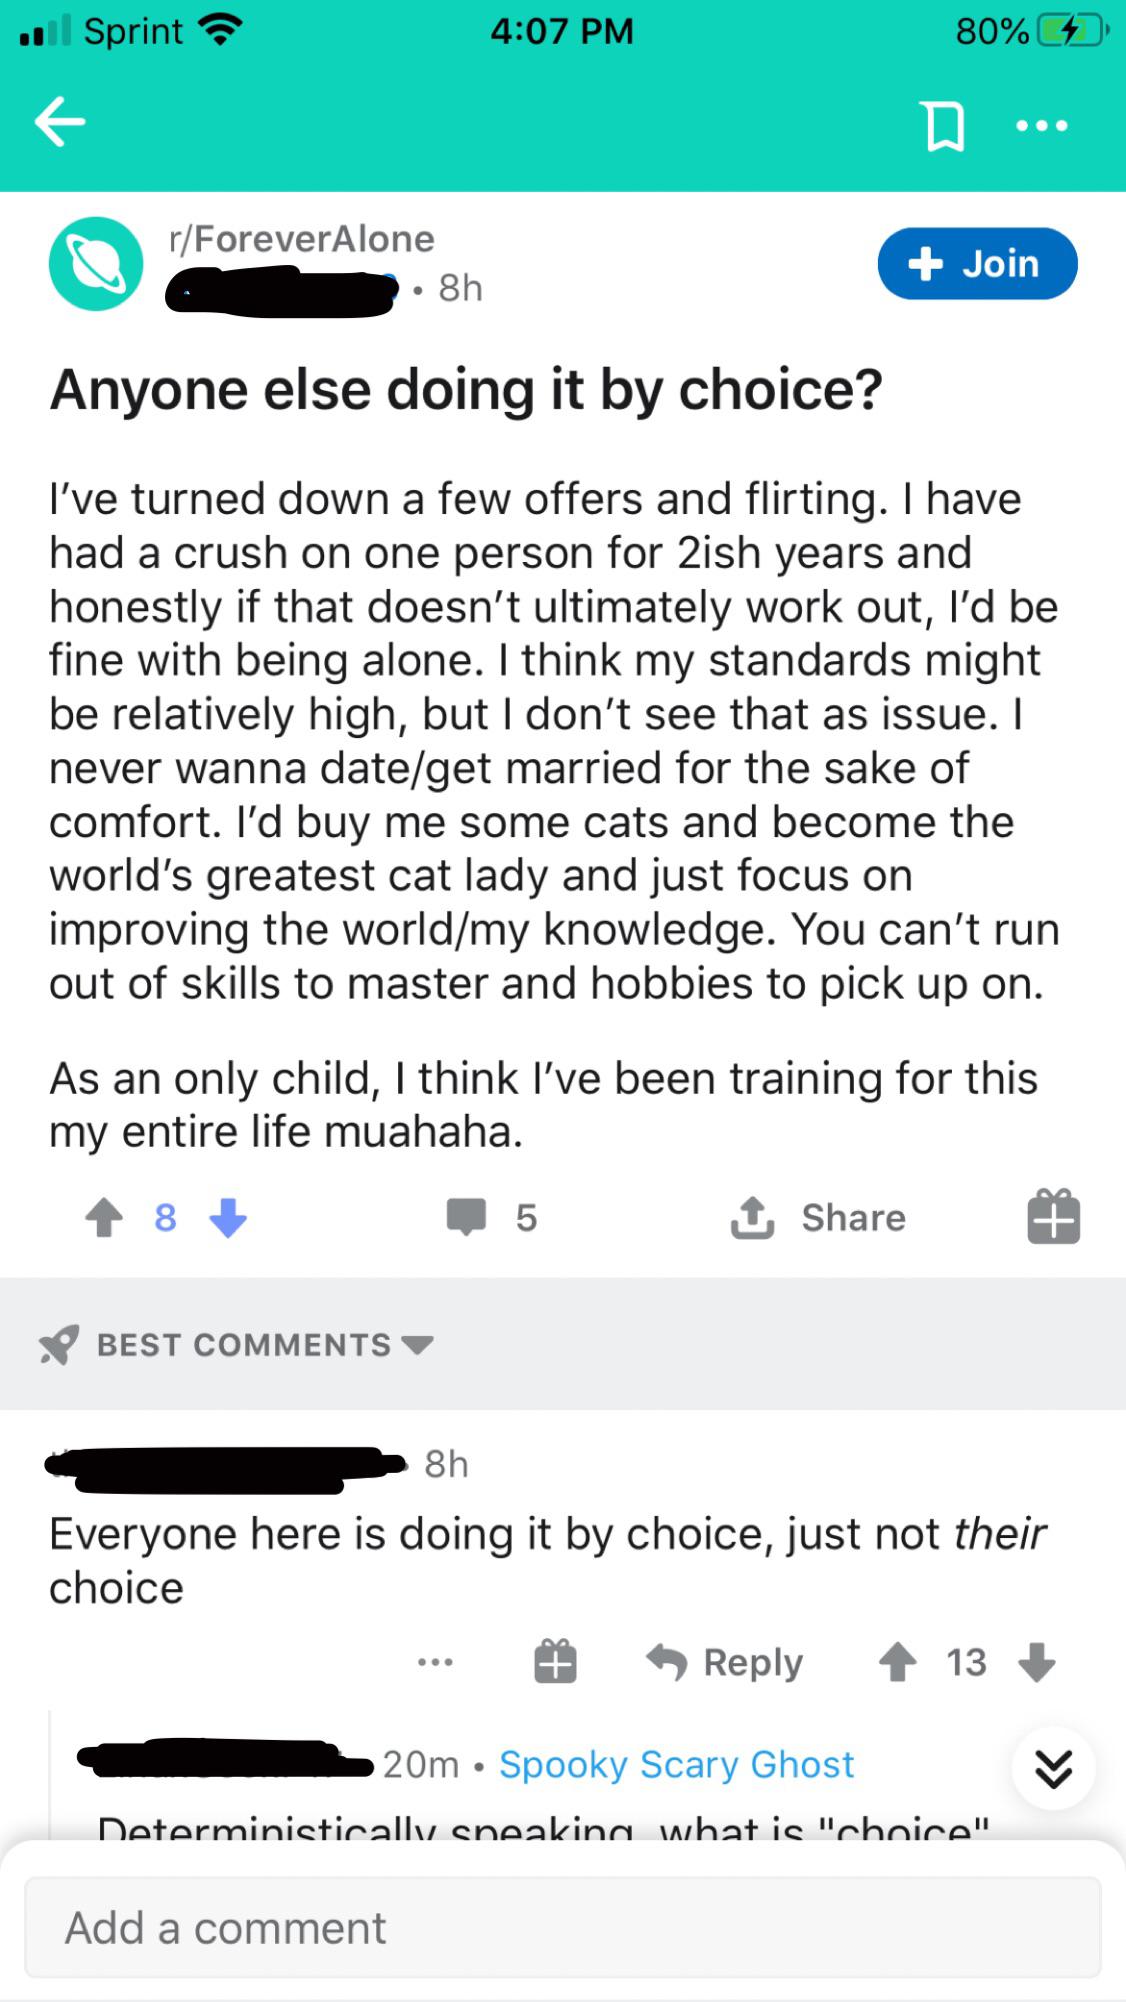Tap the Add a comment field
Image resolution: width=1126 pixels, height=2002 pixels.
[563, 1927]
